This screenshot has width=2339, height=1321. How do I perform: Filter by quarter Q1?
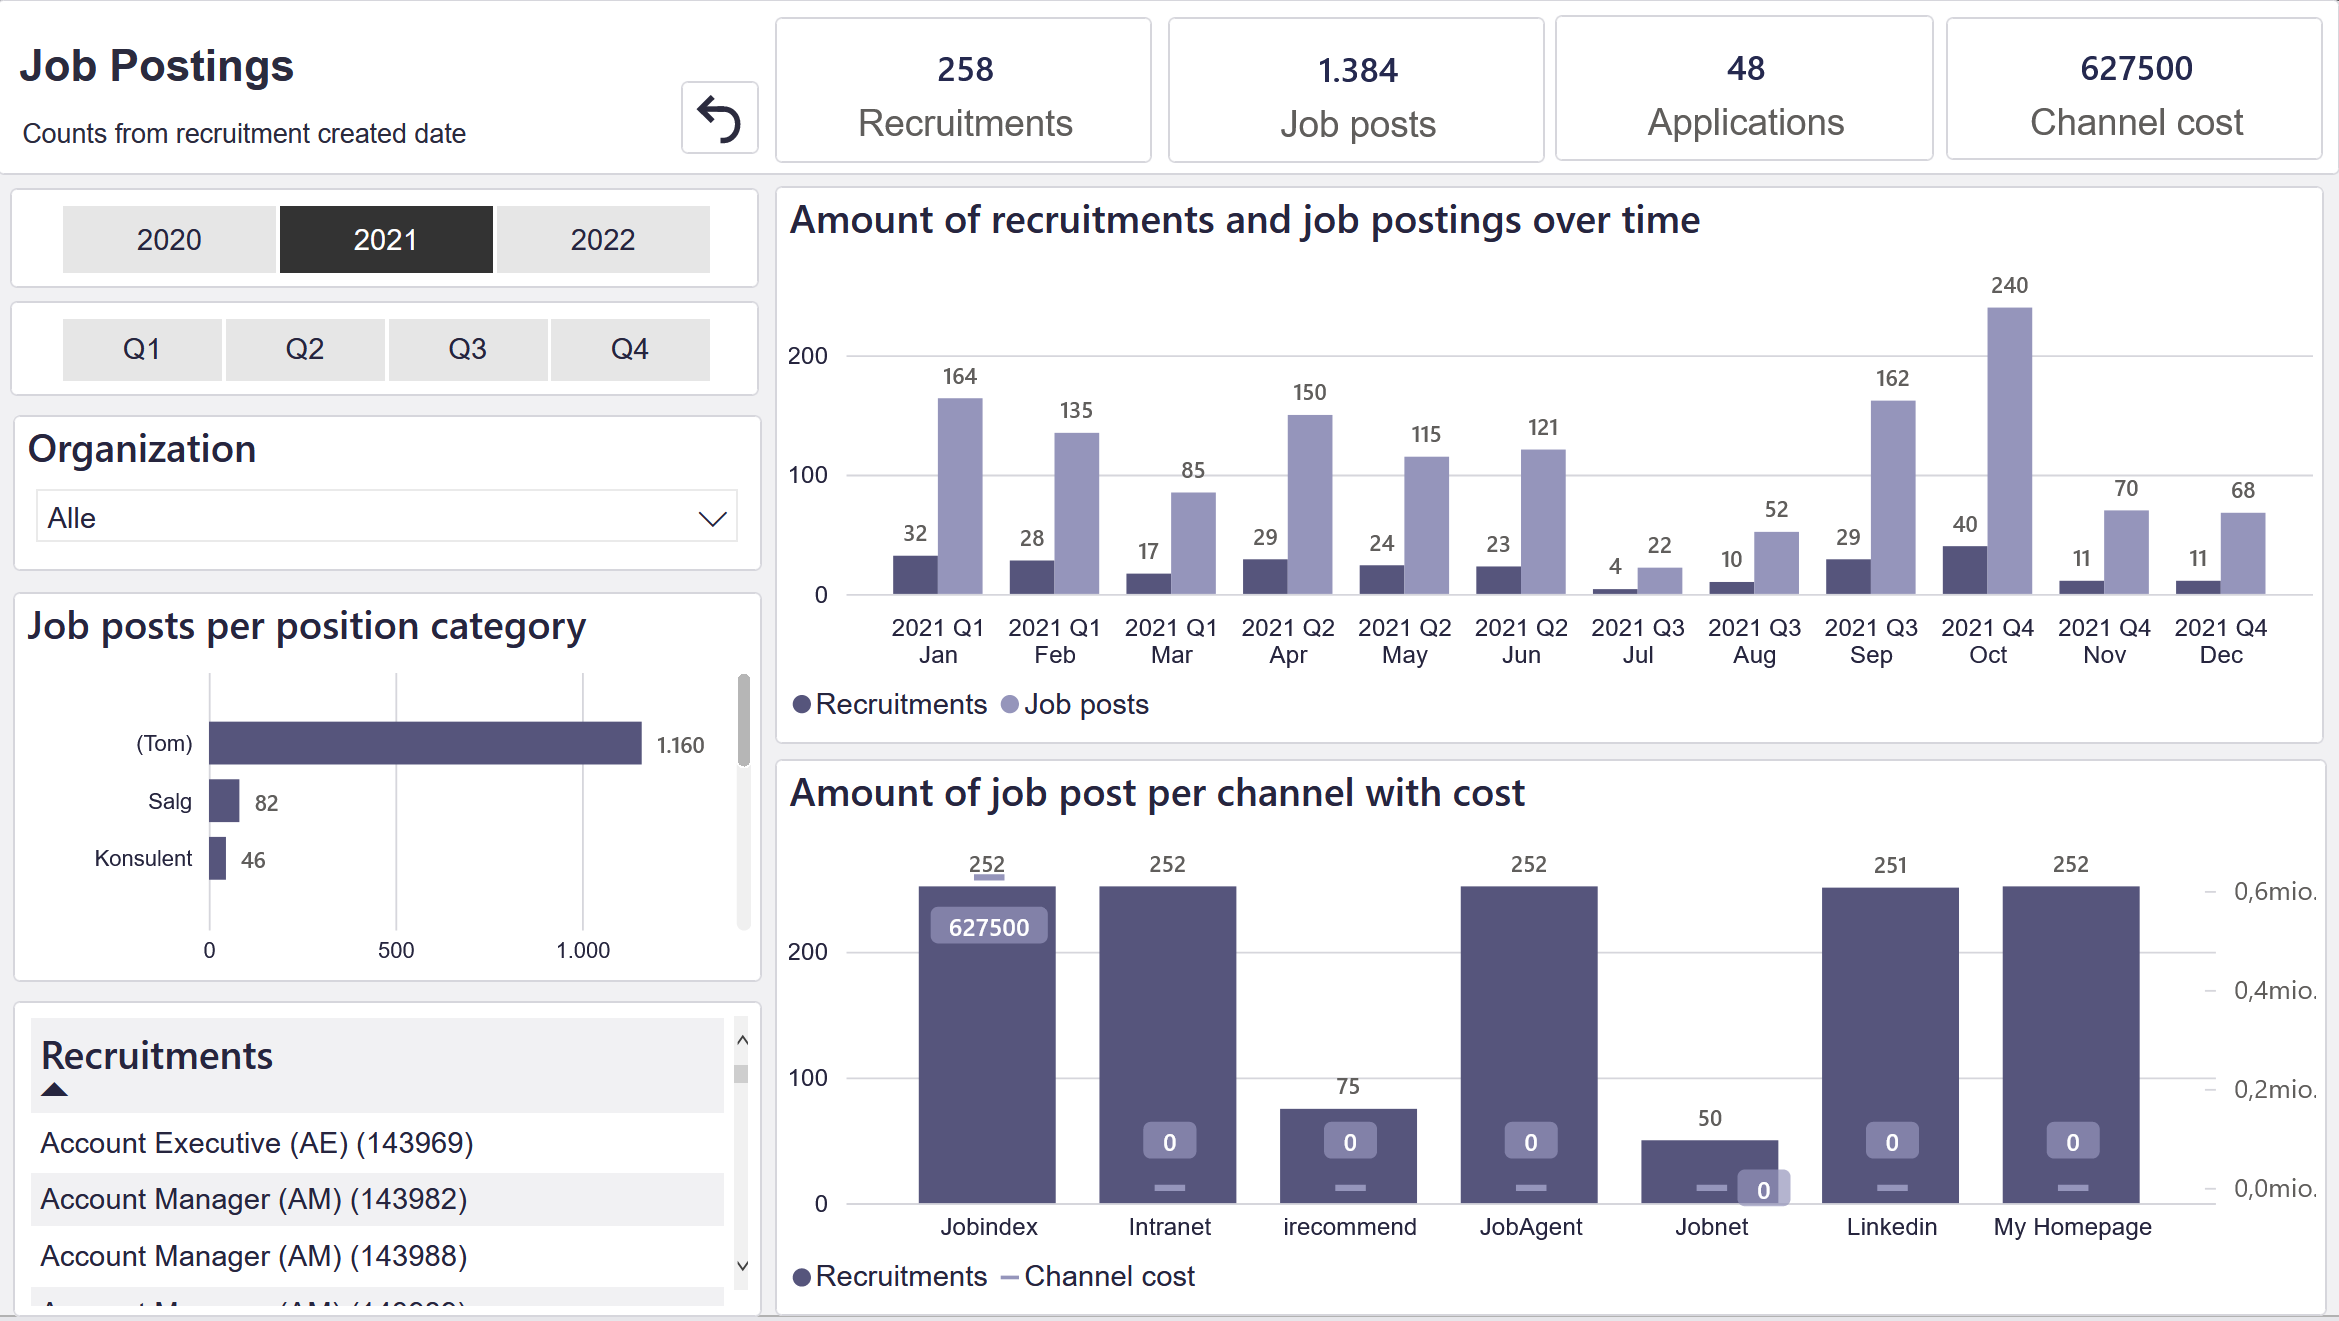click(142, 349)
